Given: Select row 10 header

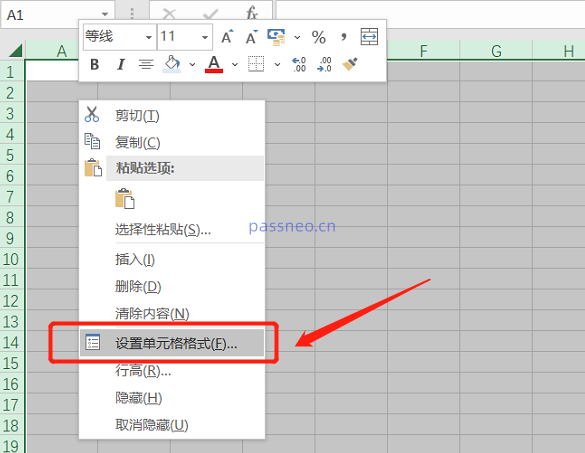Looking at the screenshot, I should click(x=11, y=259).
